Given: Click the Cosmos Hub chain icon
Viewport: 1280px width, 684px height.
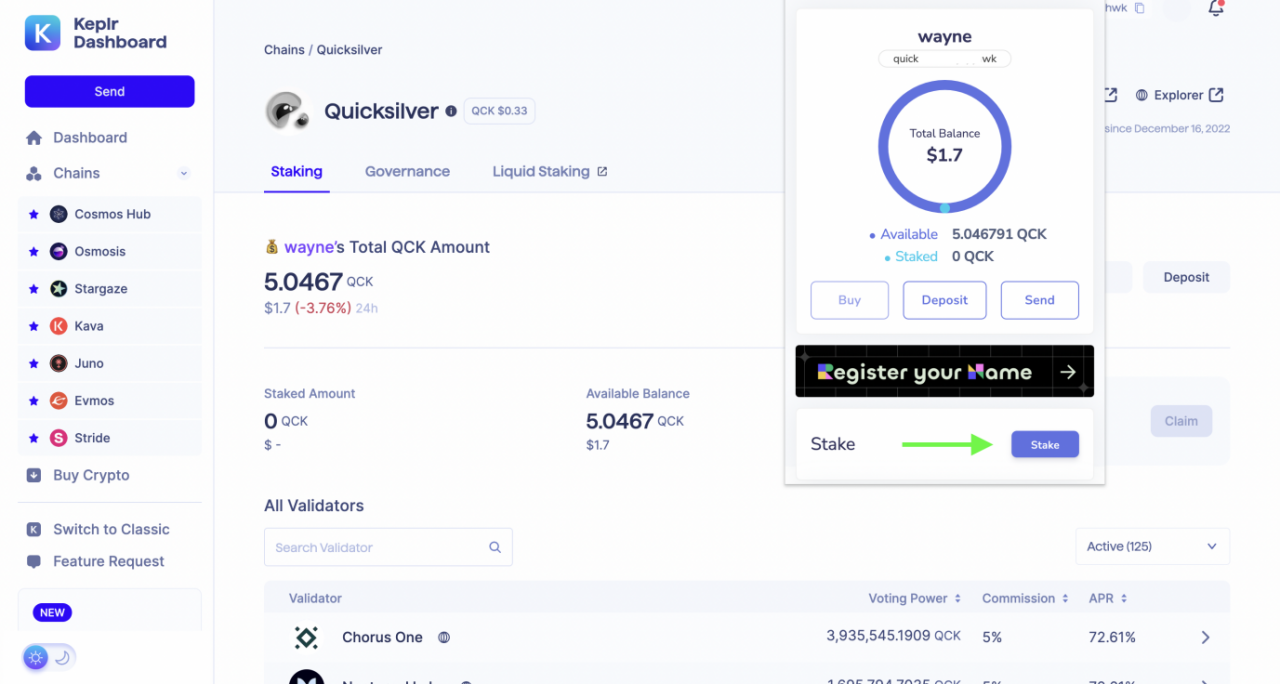Looking at the screenshot, I should pyautogui.click(x=59, y=214).
